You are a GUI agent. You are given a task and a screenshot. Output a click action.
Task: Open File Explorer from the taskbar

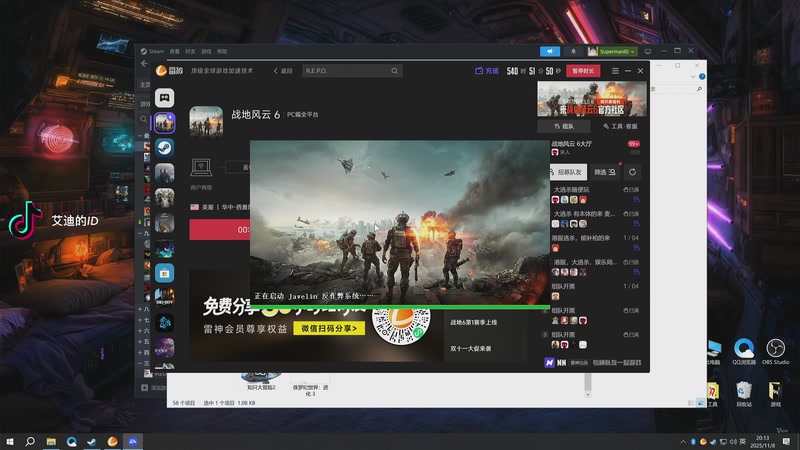pyautogui.click(x=51, y=441)
